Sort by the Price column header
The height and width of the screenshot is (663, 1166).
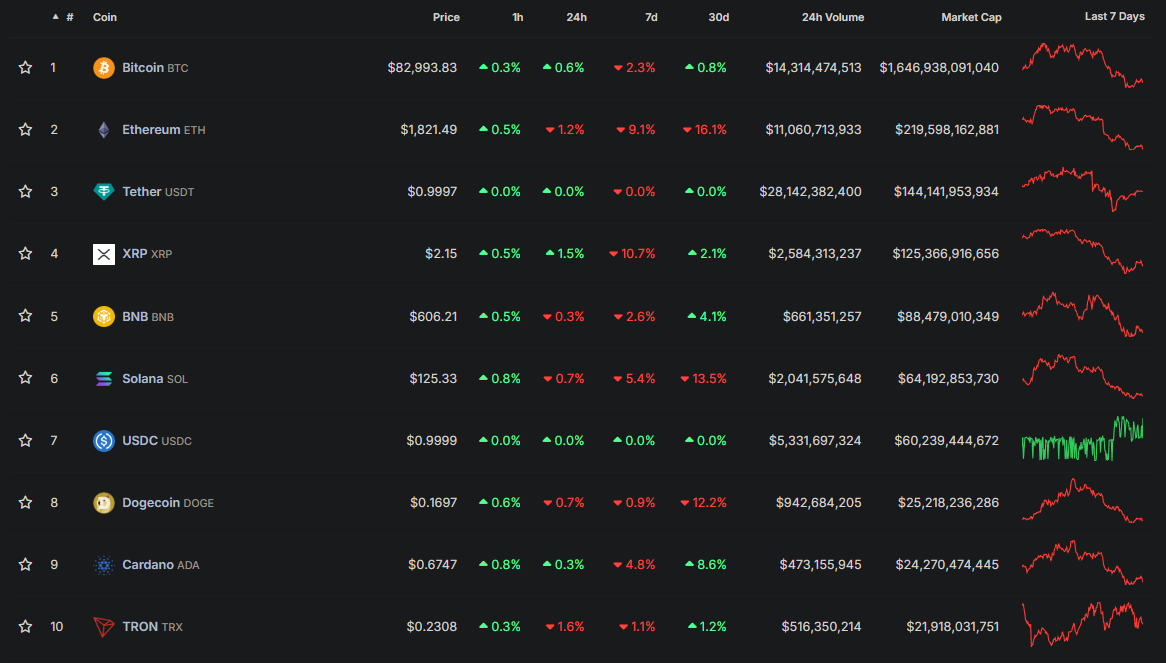coord(446,17)
